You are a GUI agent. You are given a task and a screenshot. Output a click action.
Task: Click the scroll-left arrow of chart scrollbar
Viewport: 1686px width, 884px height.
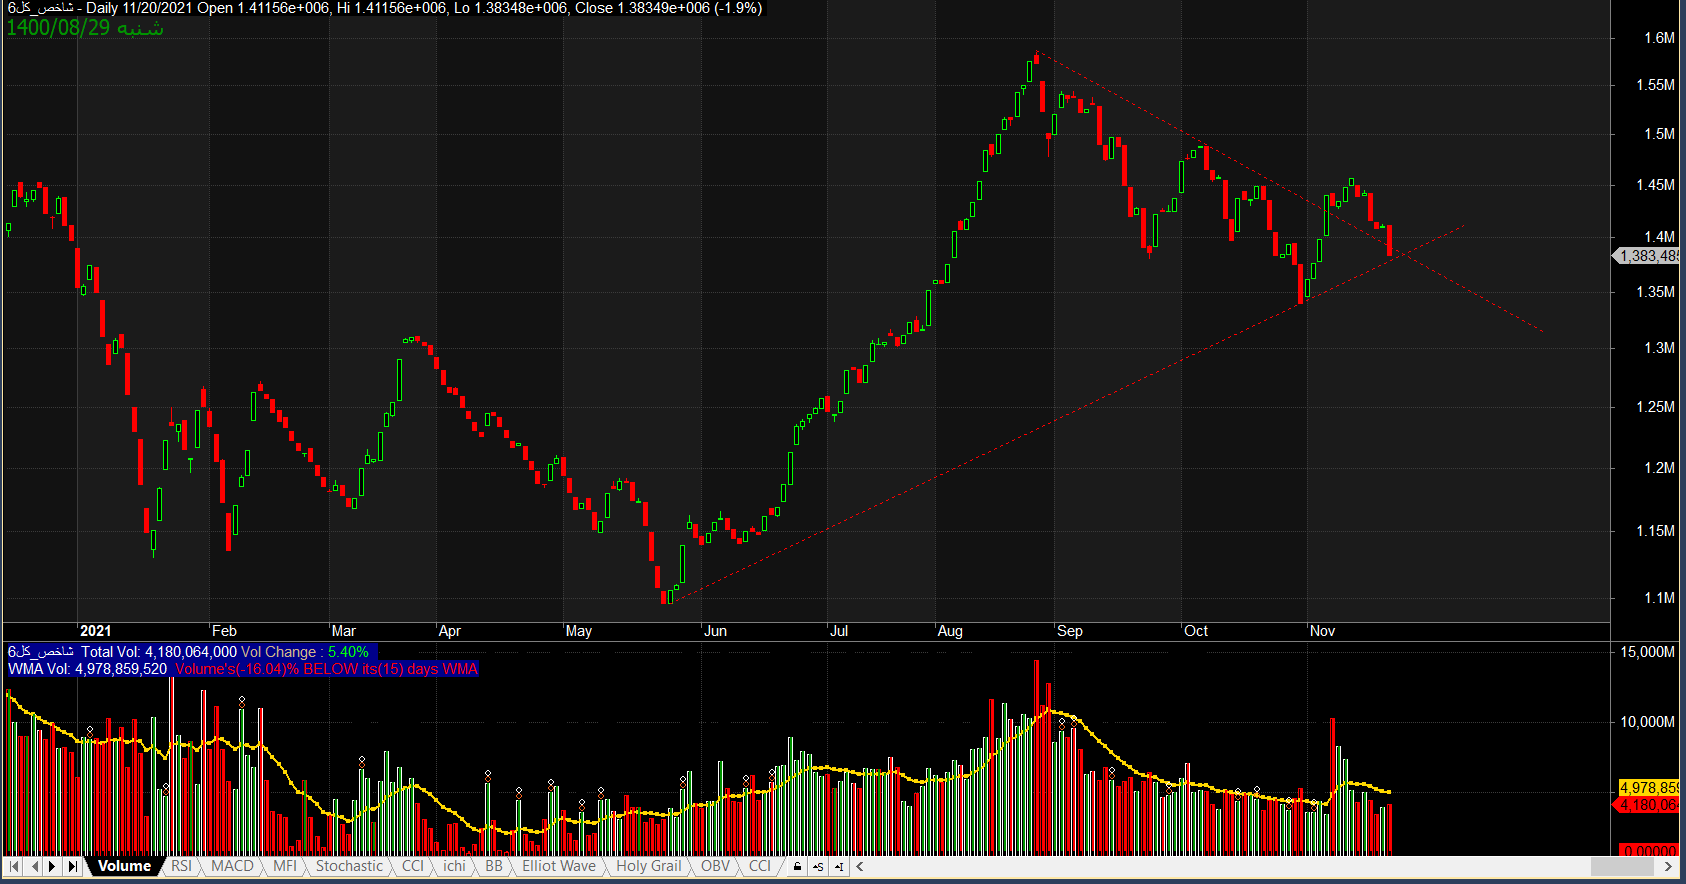pos(860,867)
